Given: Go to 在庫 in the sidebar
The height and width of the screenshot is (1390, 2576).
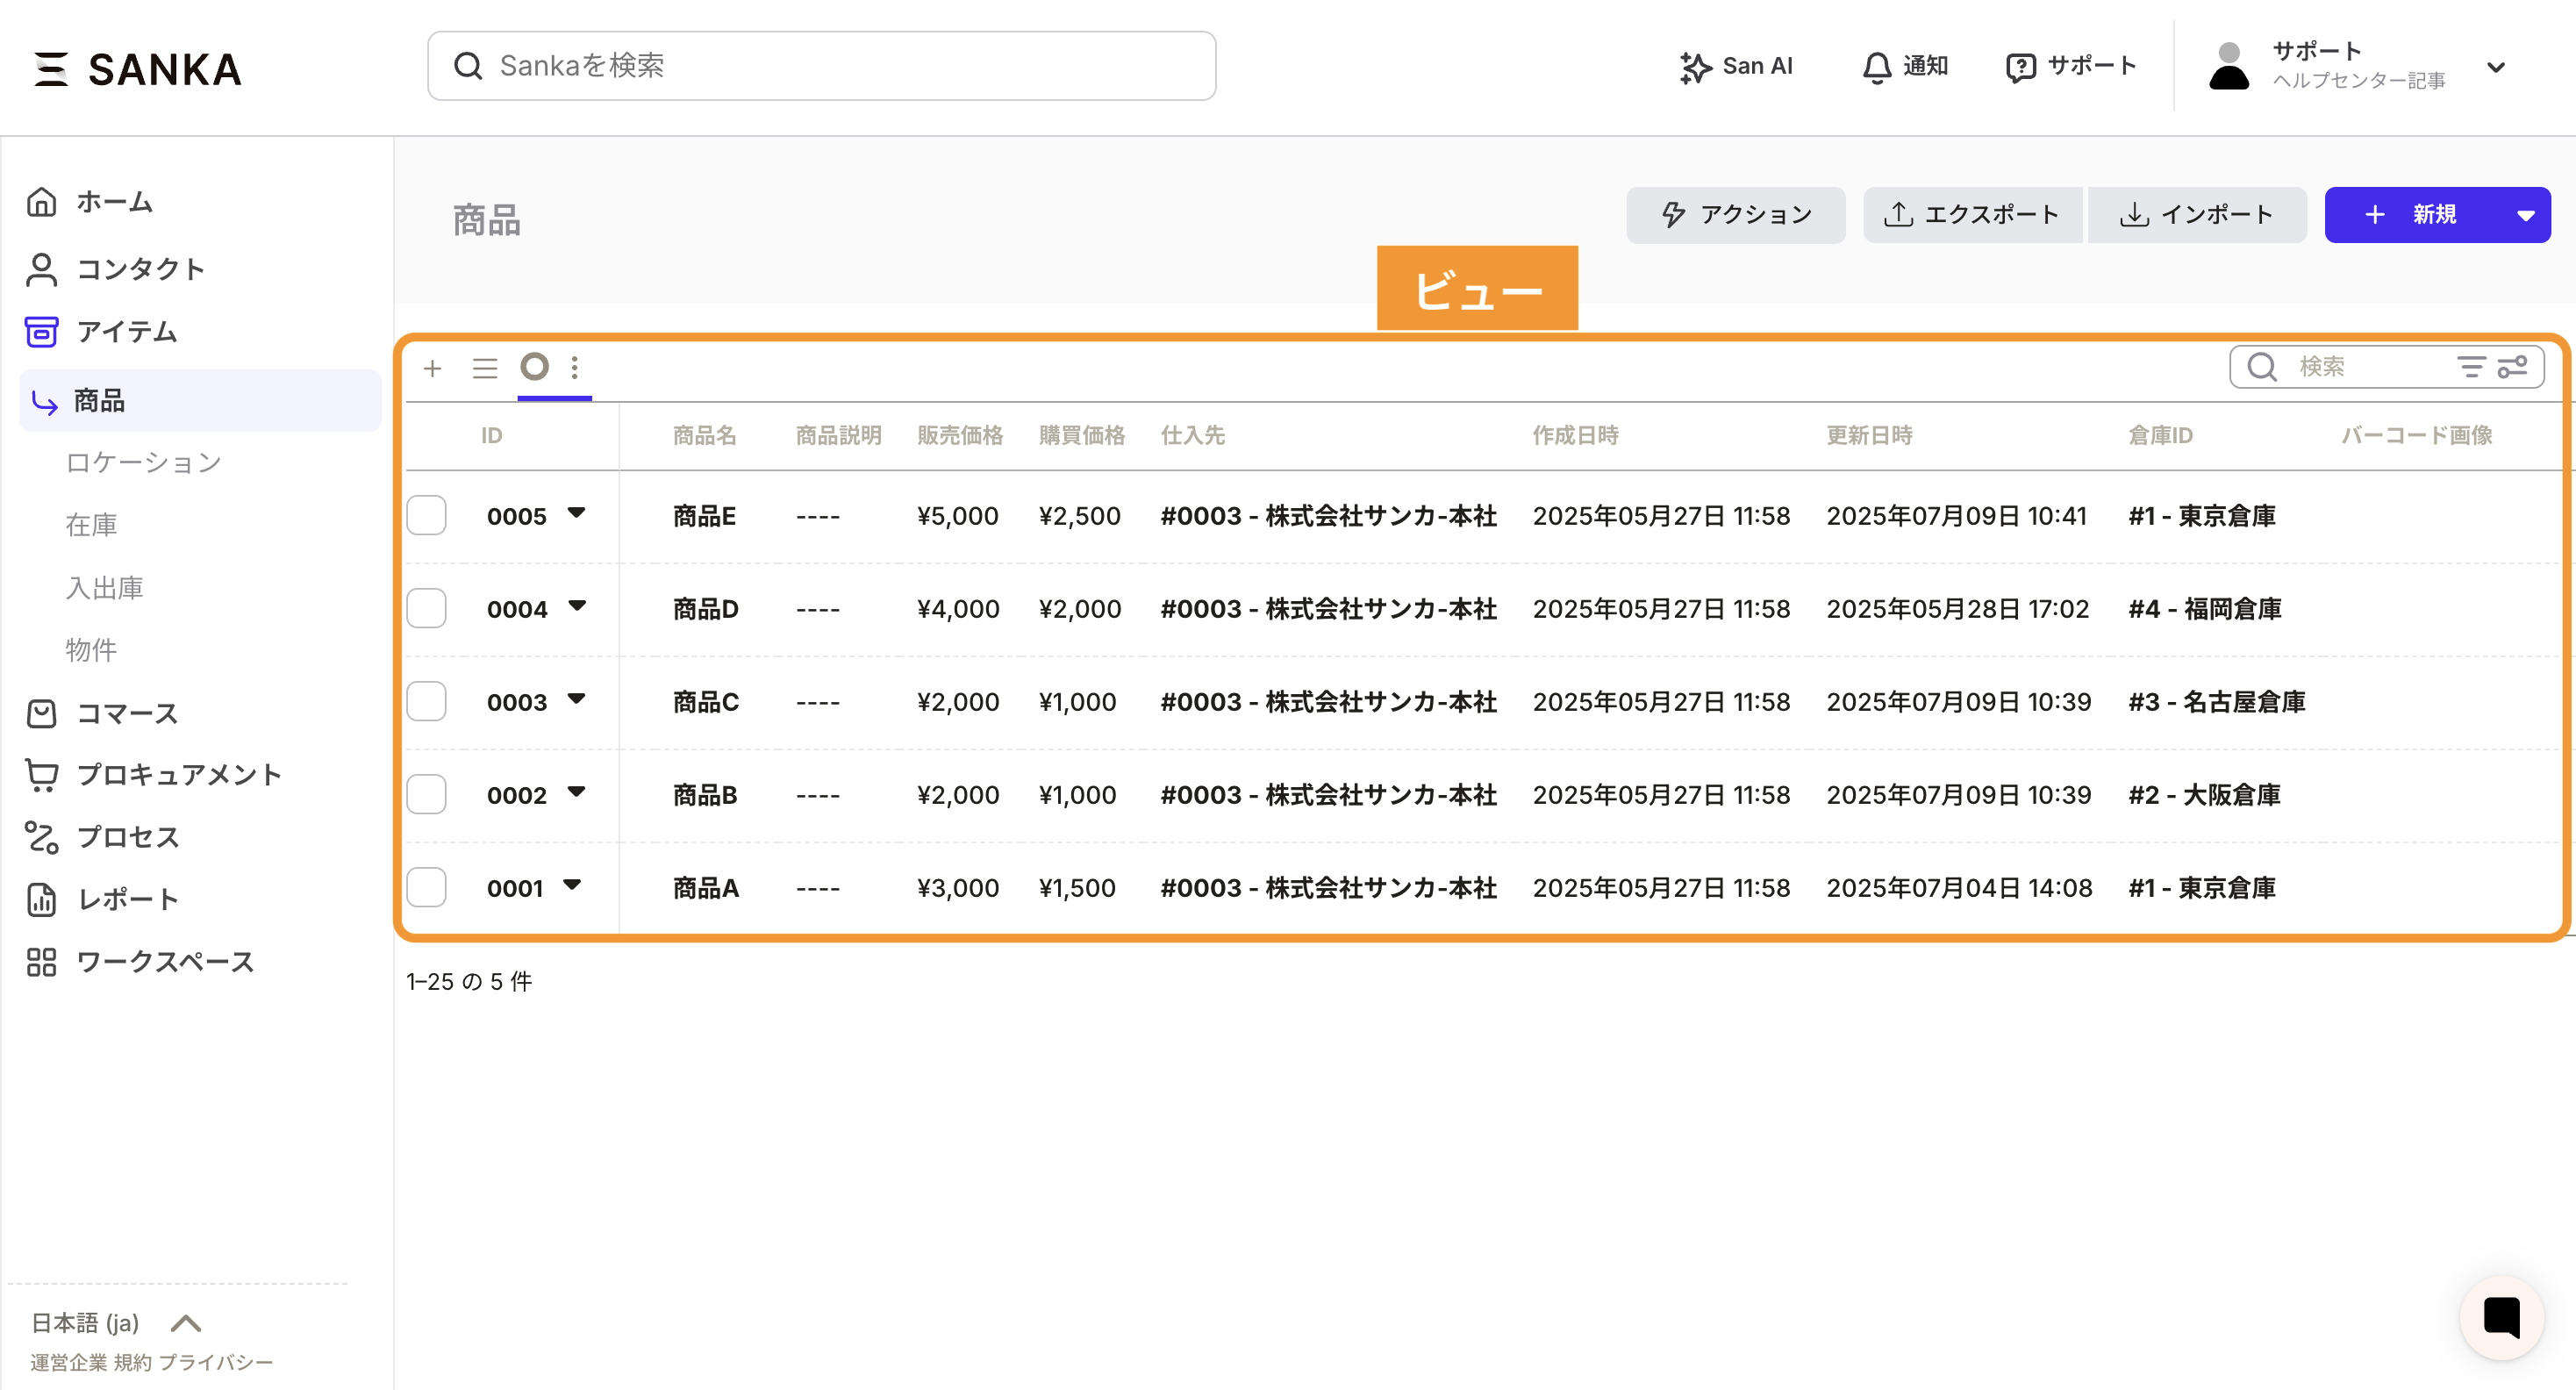Looking at the screenshot, I should [91, 525].
